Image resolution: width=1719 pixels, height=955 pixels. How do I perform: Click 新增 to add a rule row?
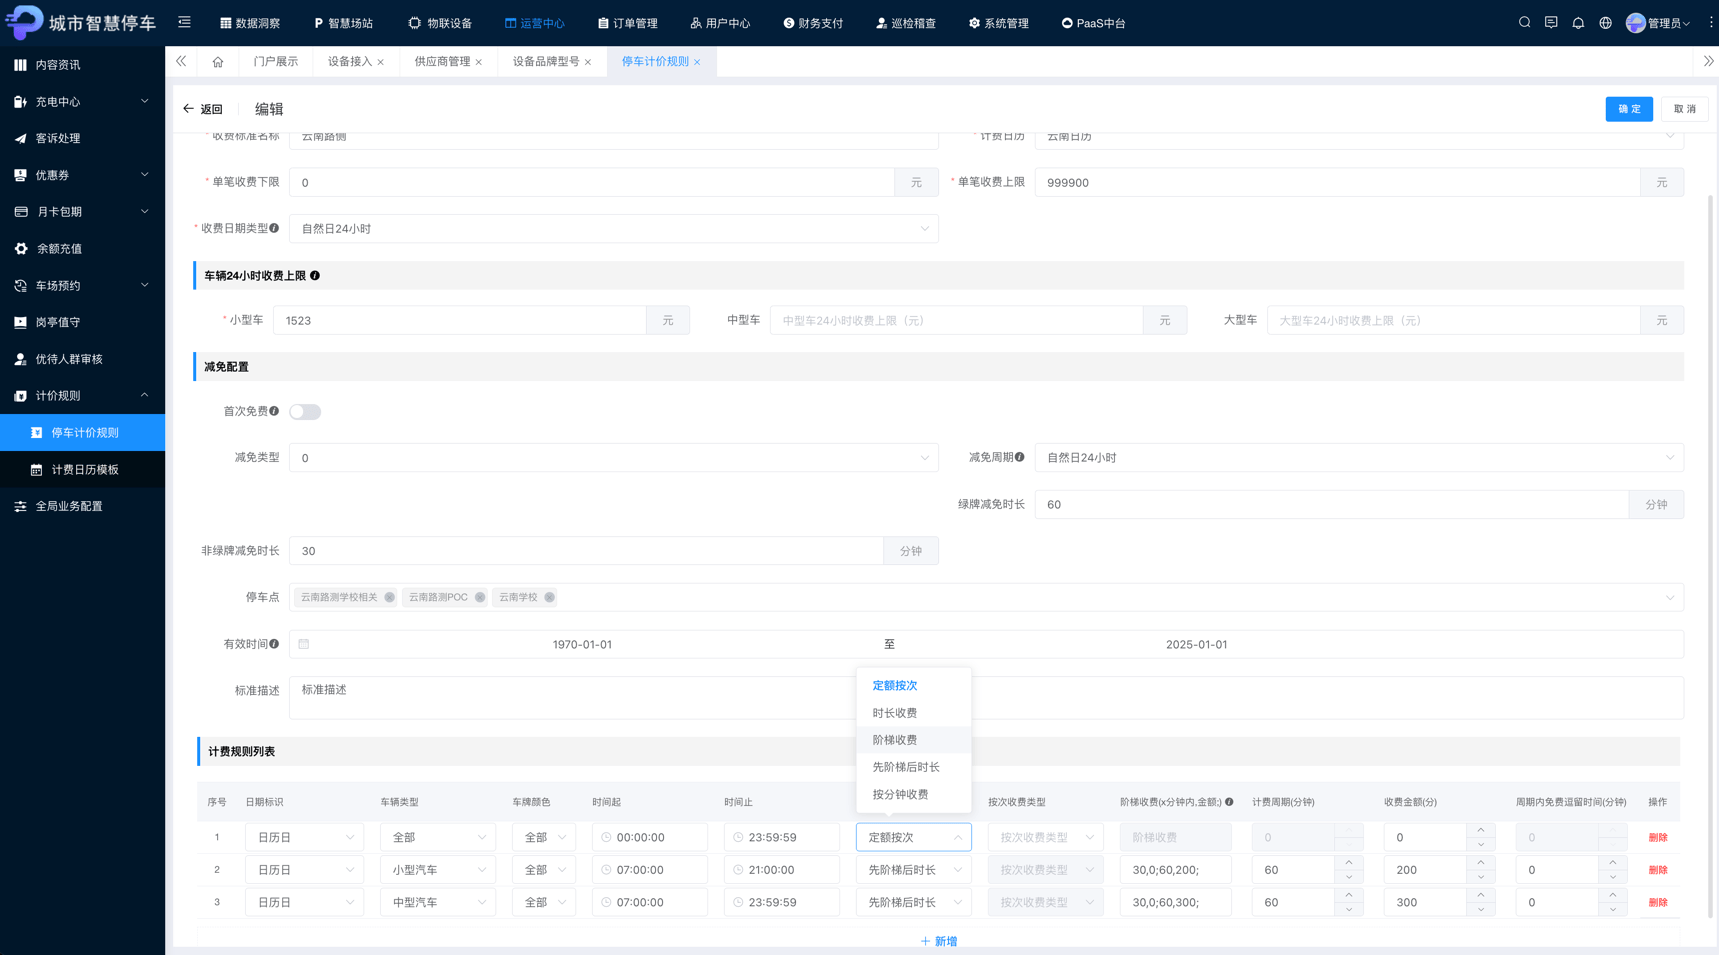click(x=939, y=941)
